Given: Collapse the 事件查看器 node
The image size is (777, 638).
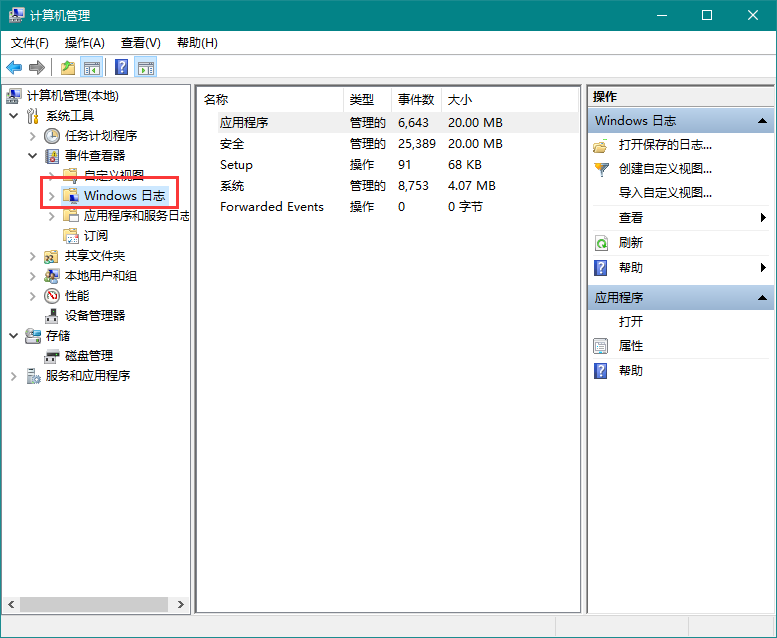Looking at the screenshot, I should click(x=33, y=156).
